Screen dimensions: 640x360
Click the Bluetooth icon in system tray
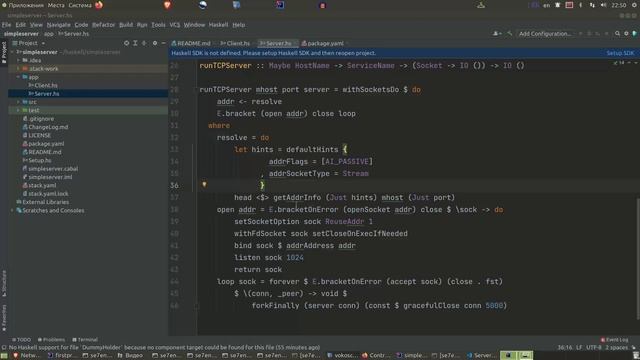pos(581,5)
